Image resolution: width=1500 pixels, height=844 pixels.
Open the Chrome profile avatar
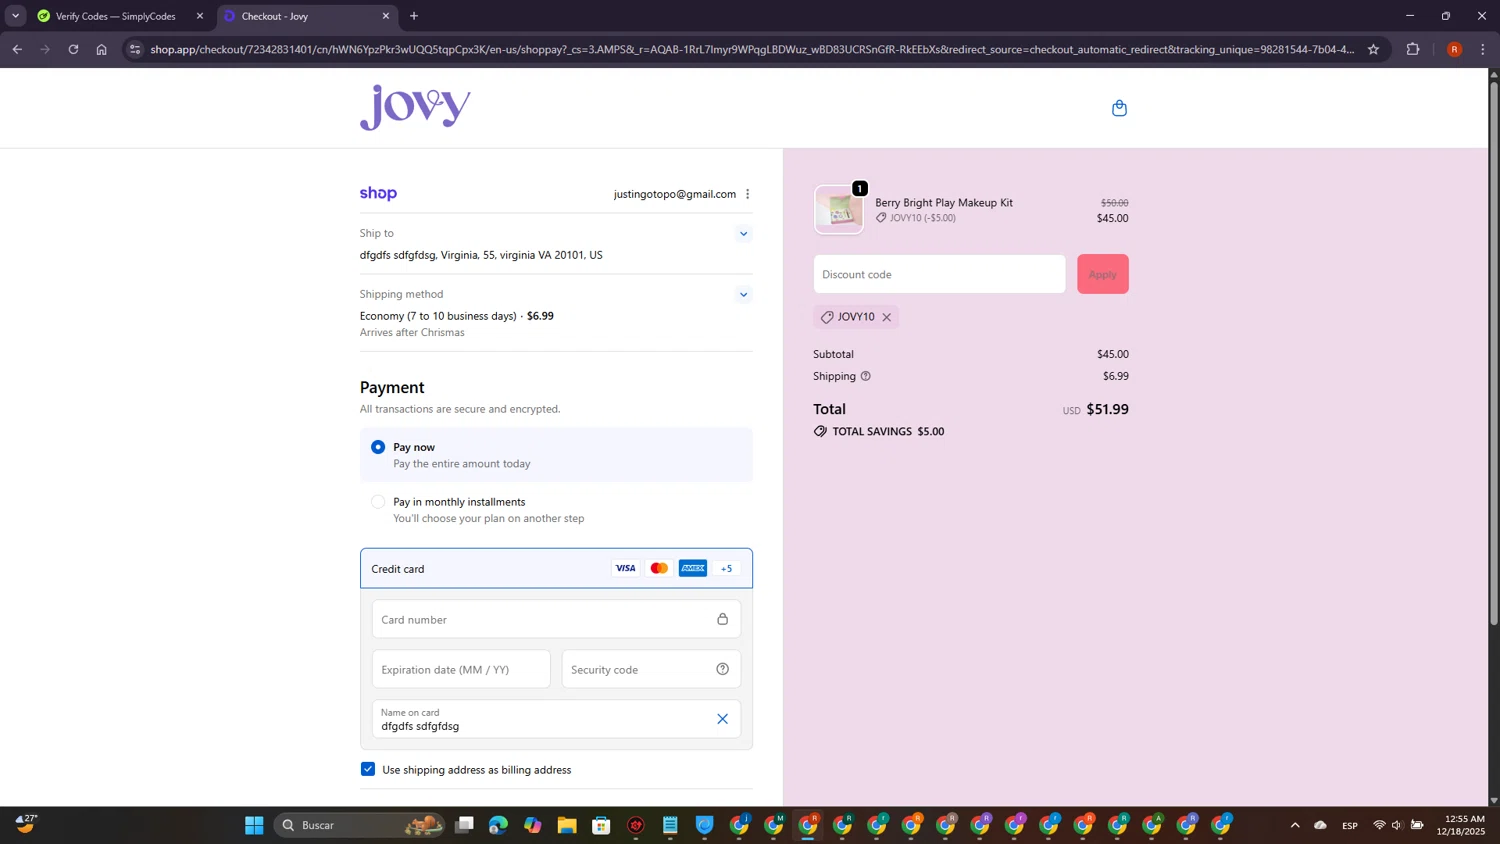1454,49
